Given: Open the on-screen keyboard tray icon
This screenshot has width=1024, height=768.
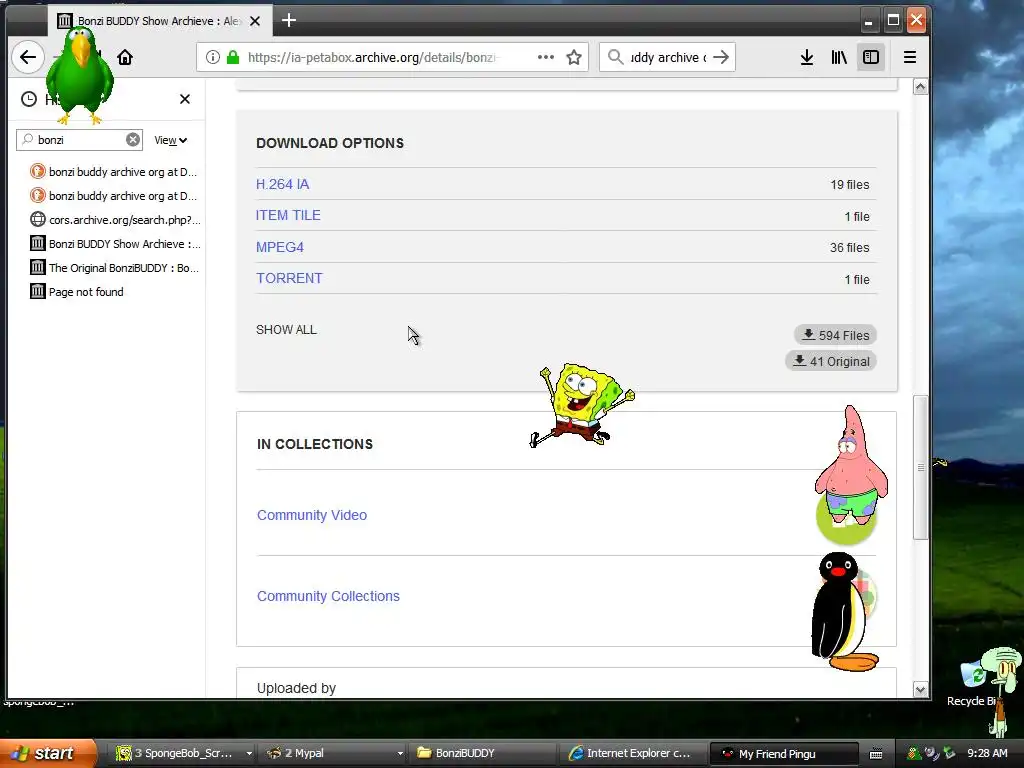Looking at the screenshot, I should point(876,754).
